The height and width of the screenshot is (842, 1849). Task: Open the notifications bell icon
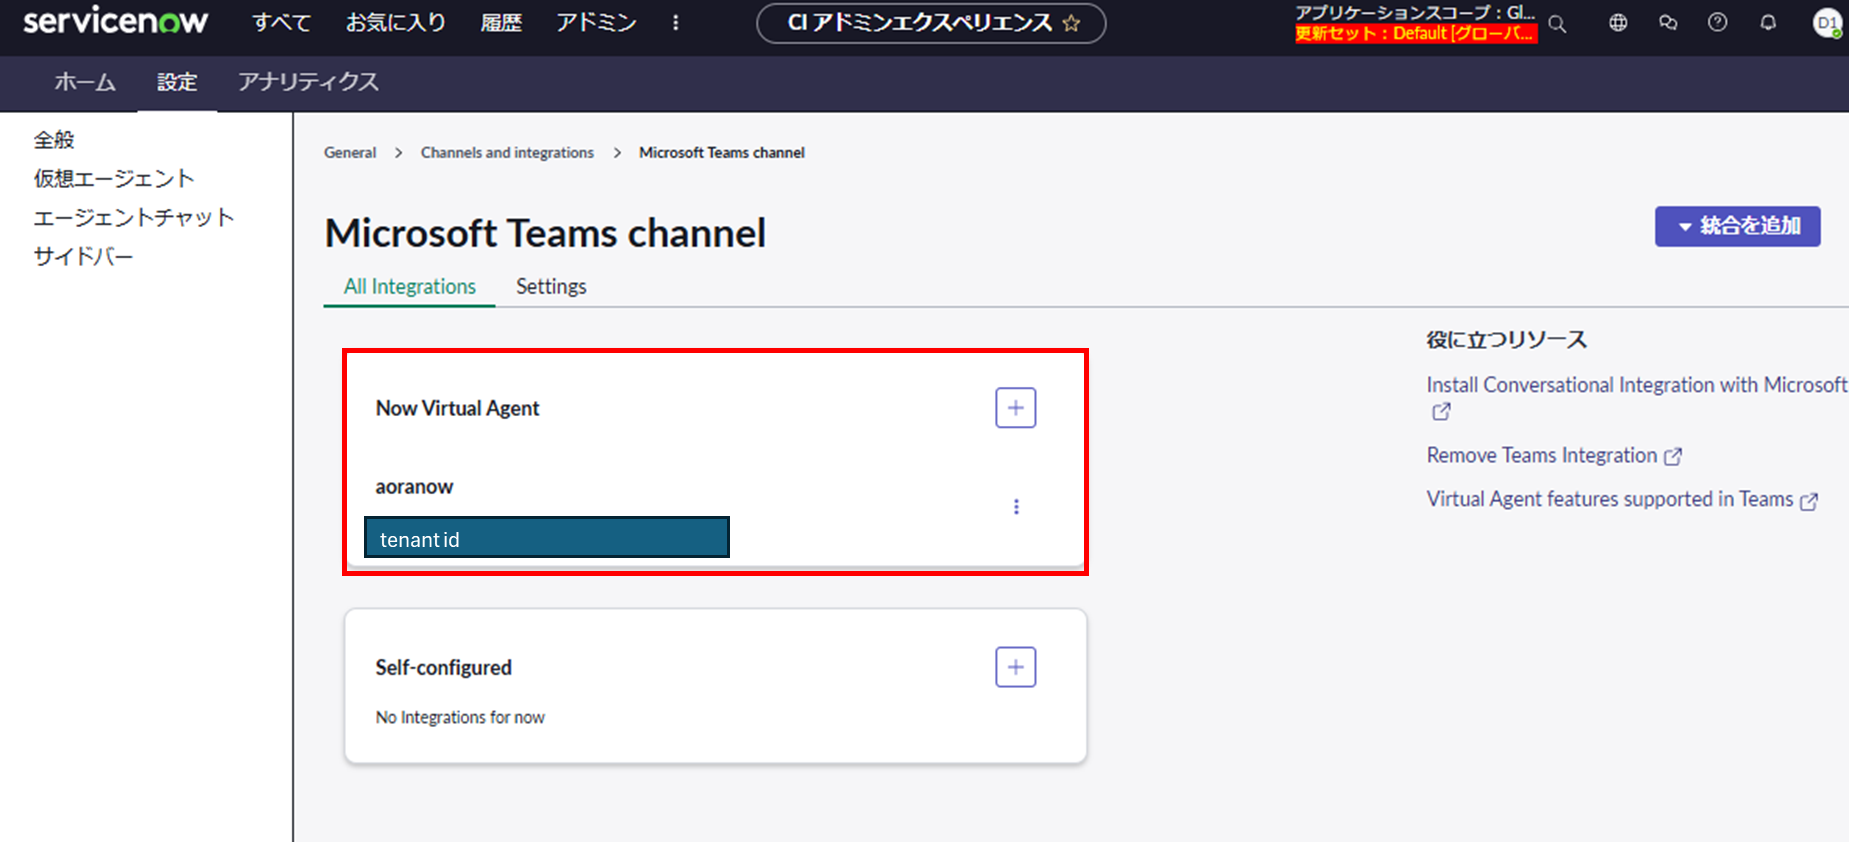pos(1768,23)
